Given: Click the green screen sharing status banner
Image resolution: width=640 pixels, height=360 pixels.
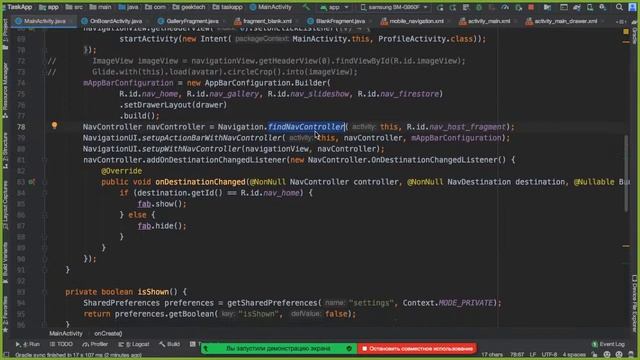Looking at the screenshot, I should (279, 349).
